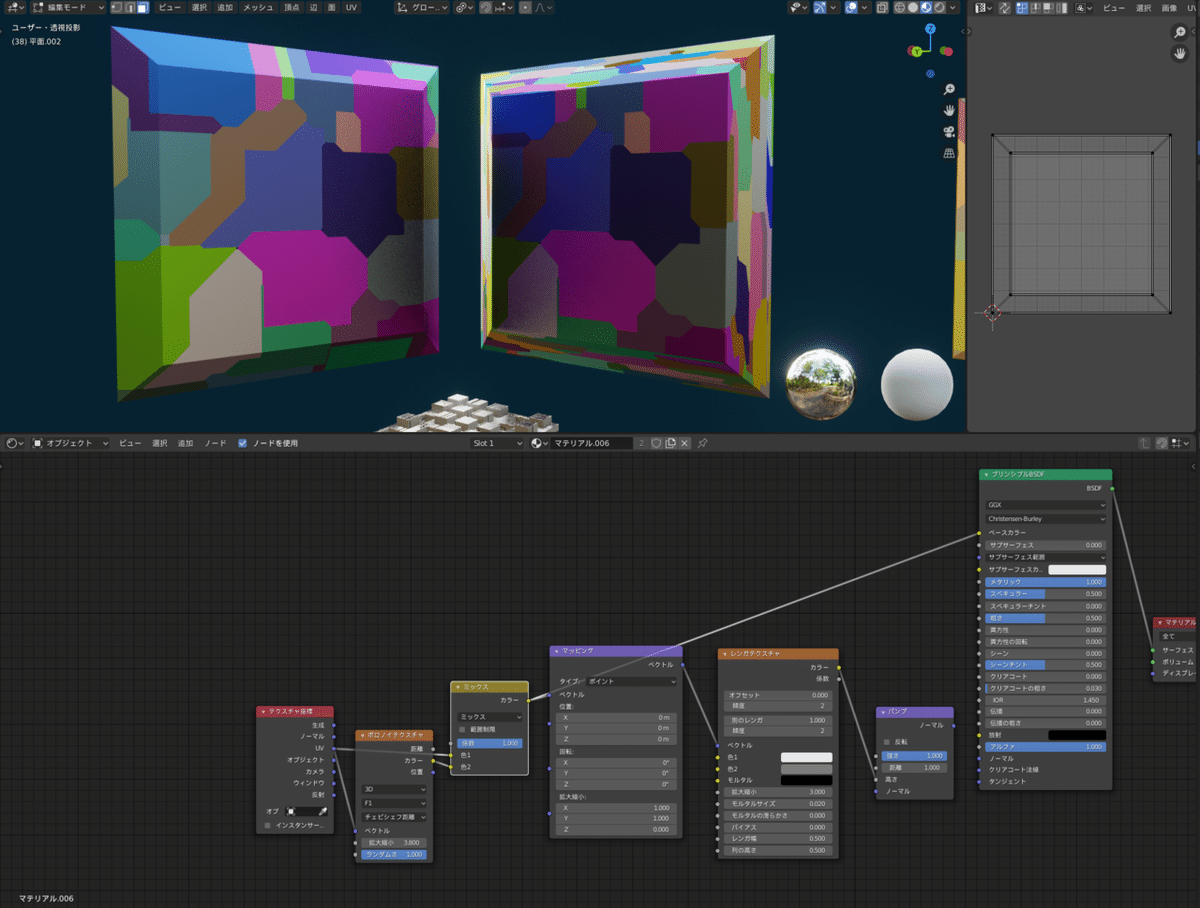Toggle the ノードを使用 checkbox

point(242,443)
